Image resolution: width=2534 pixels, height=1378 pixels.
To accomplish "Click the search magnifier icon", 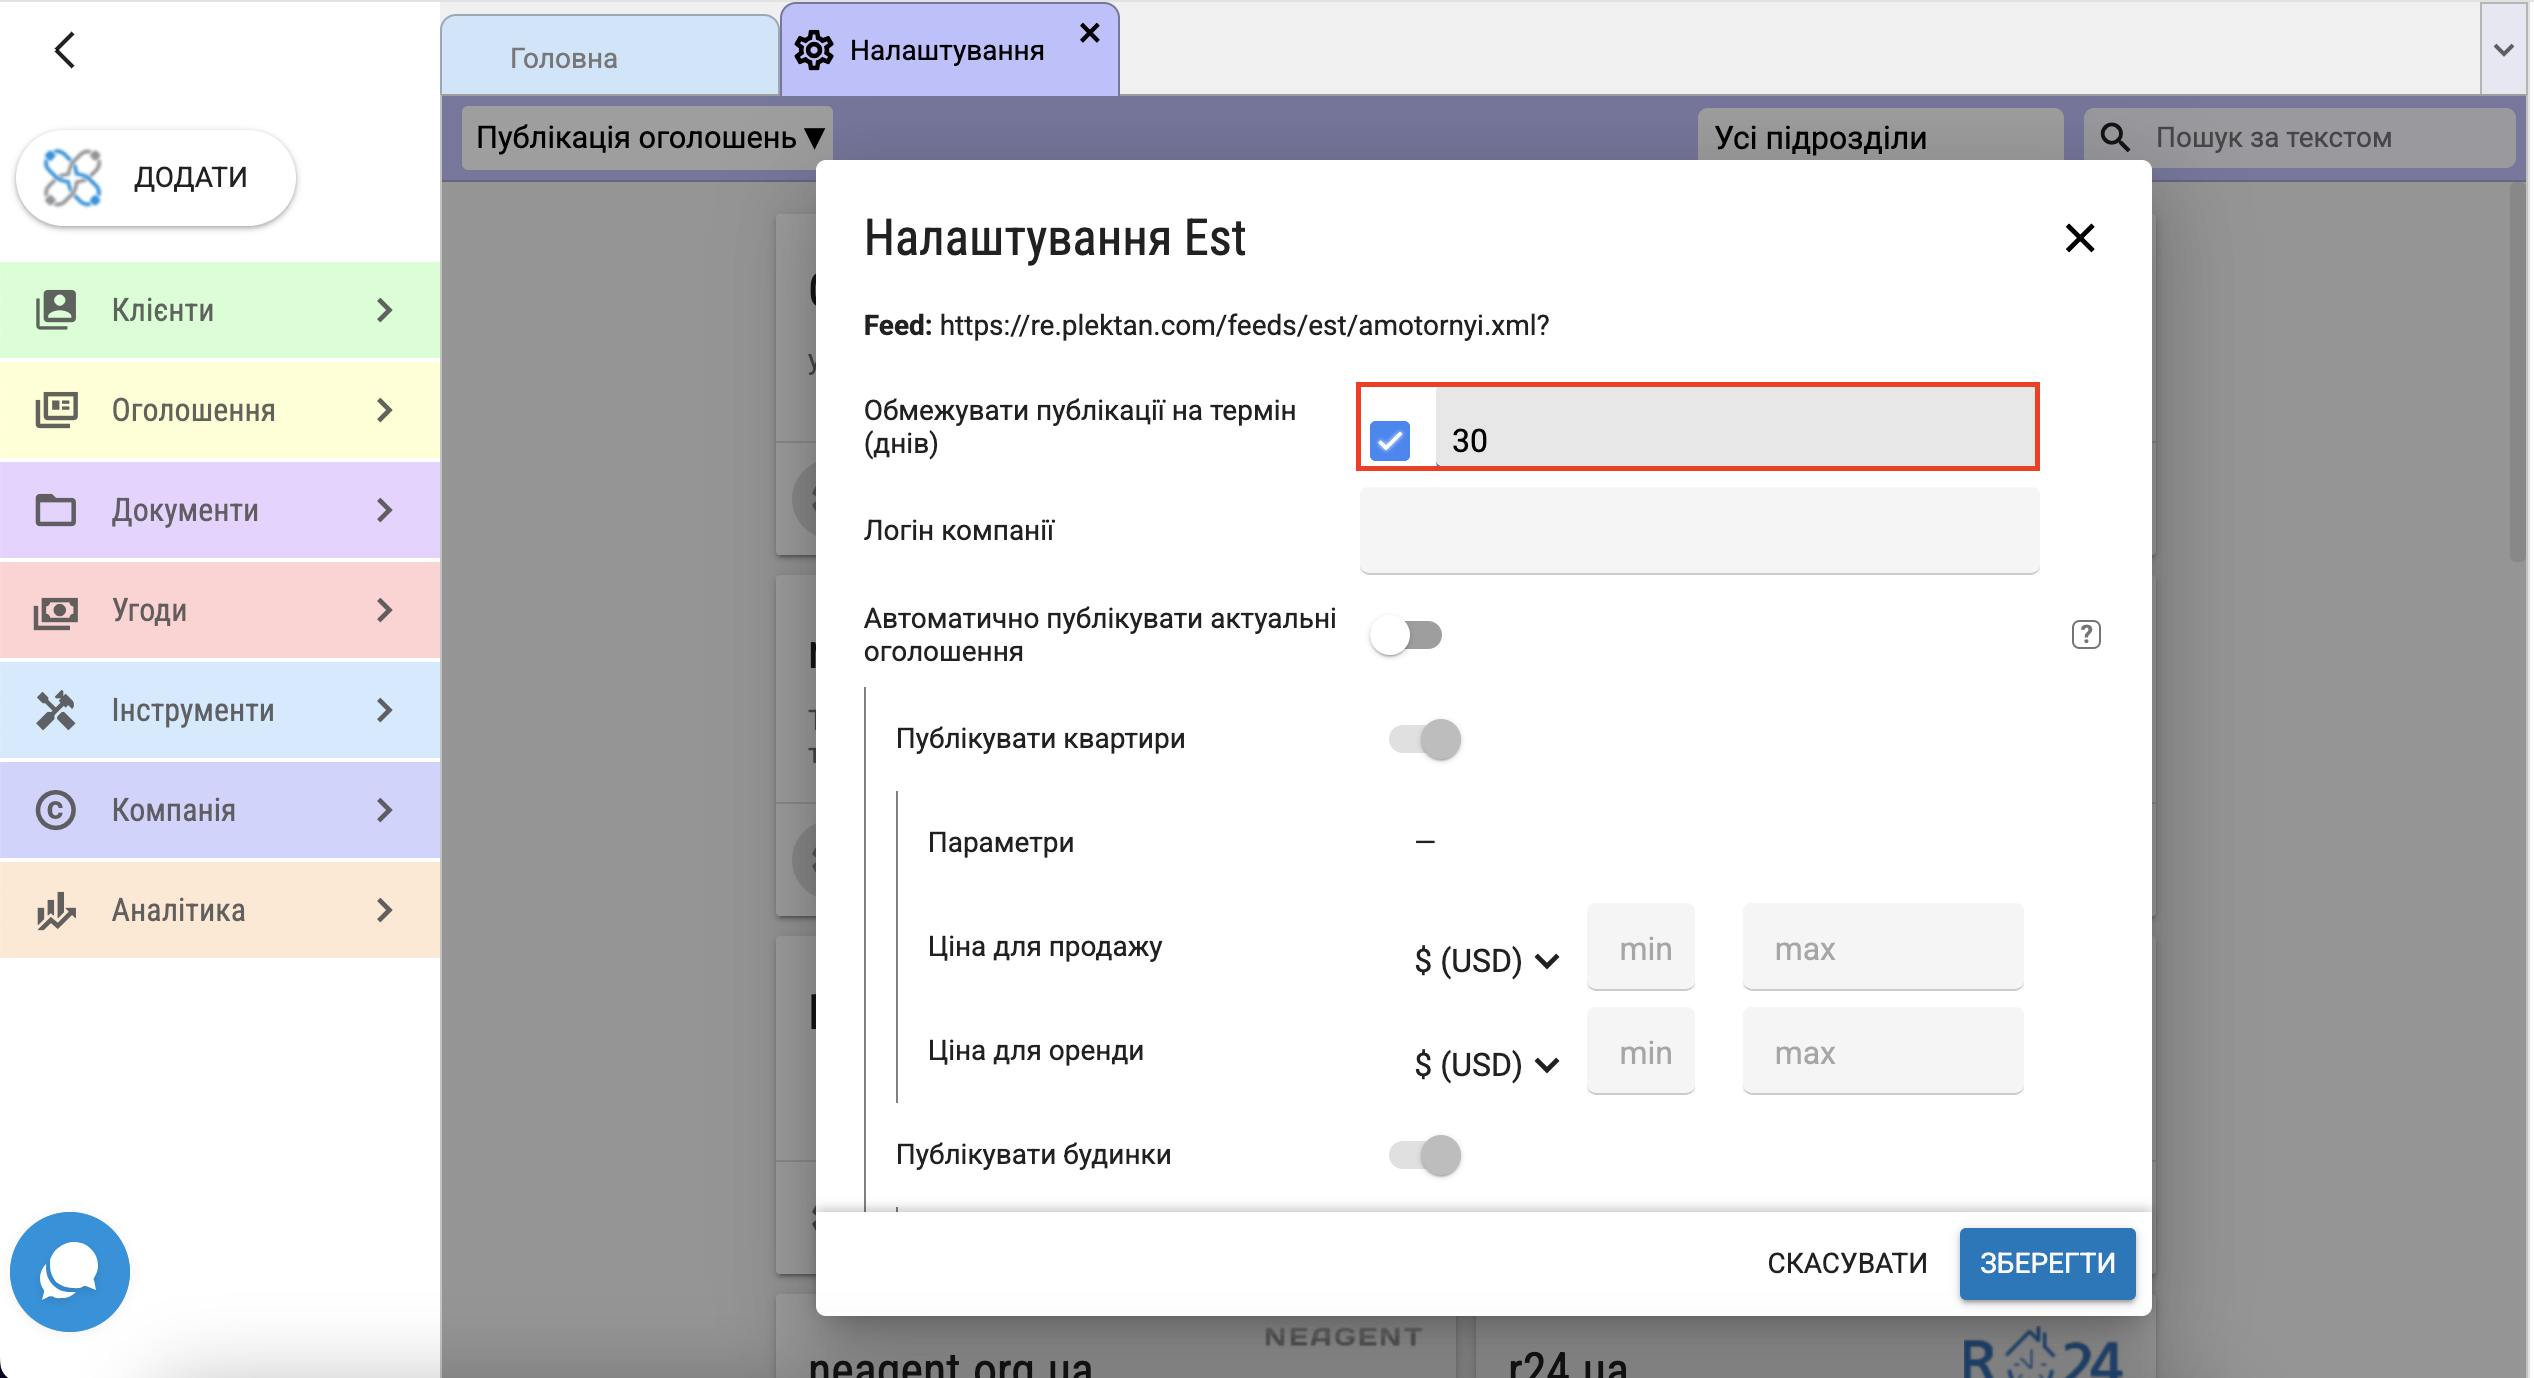I will click(x=2115, y=137).
